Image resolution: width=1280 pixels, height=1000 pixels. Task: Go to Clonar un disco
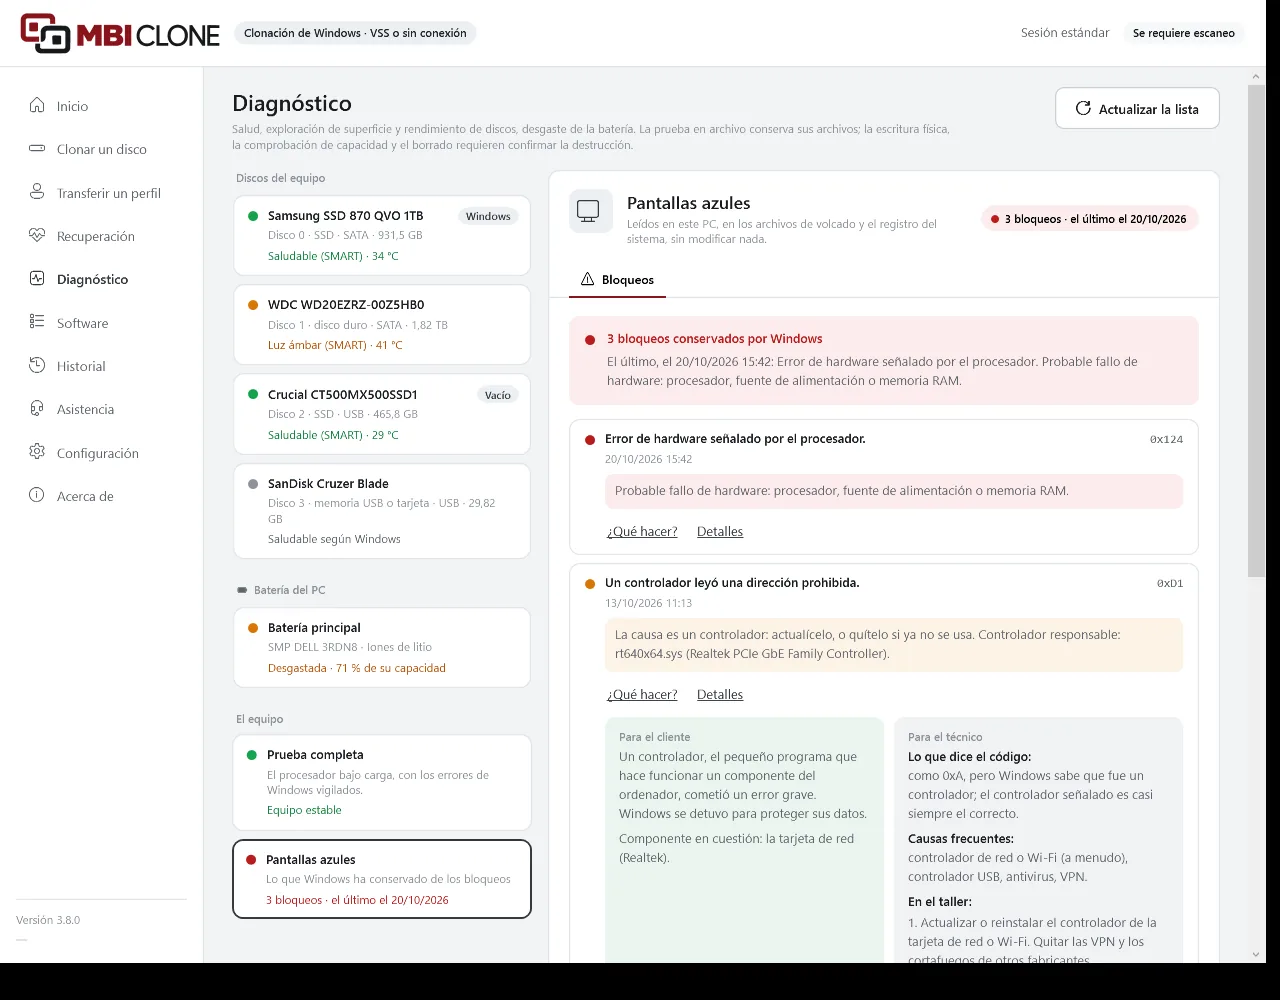pos(102,149)
